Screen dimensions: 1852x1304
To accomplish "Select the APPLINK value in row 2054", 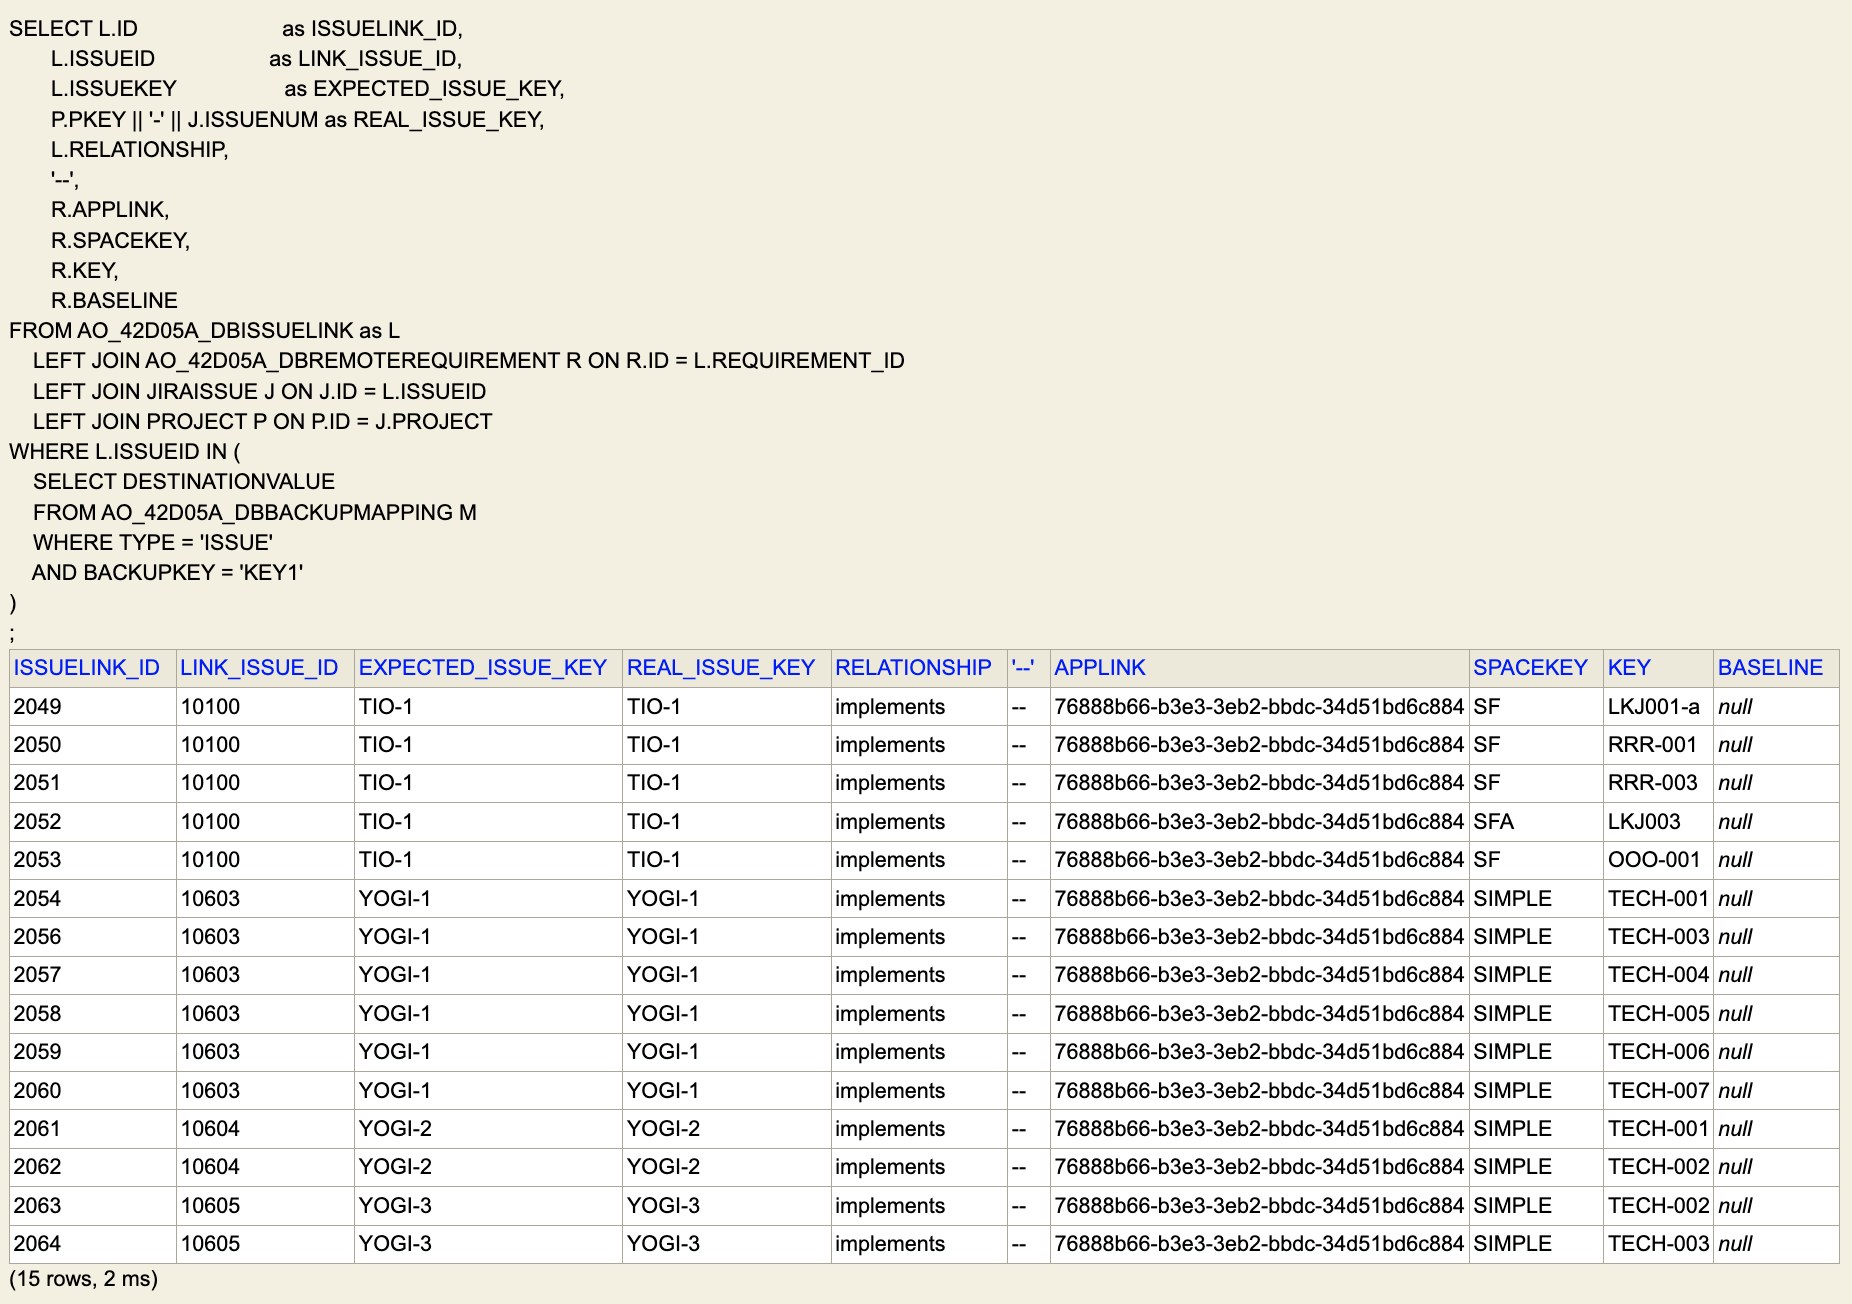I will click(1258, 898).
